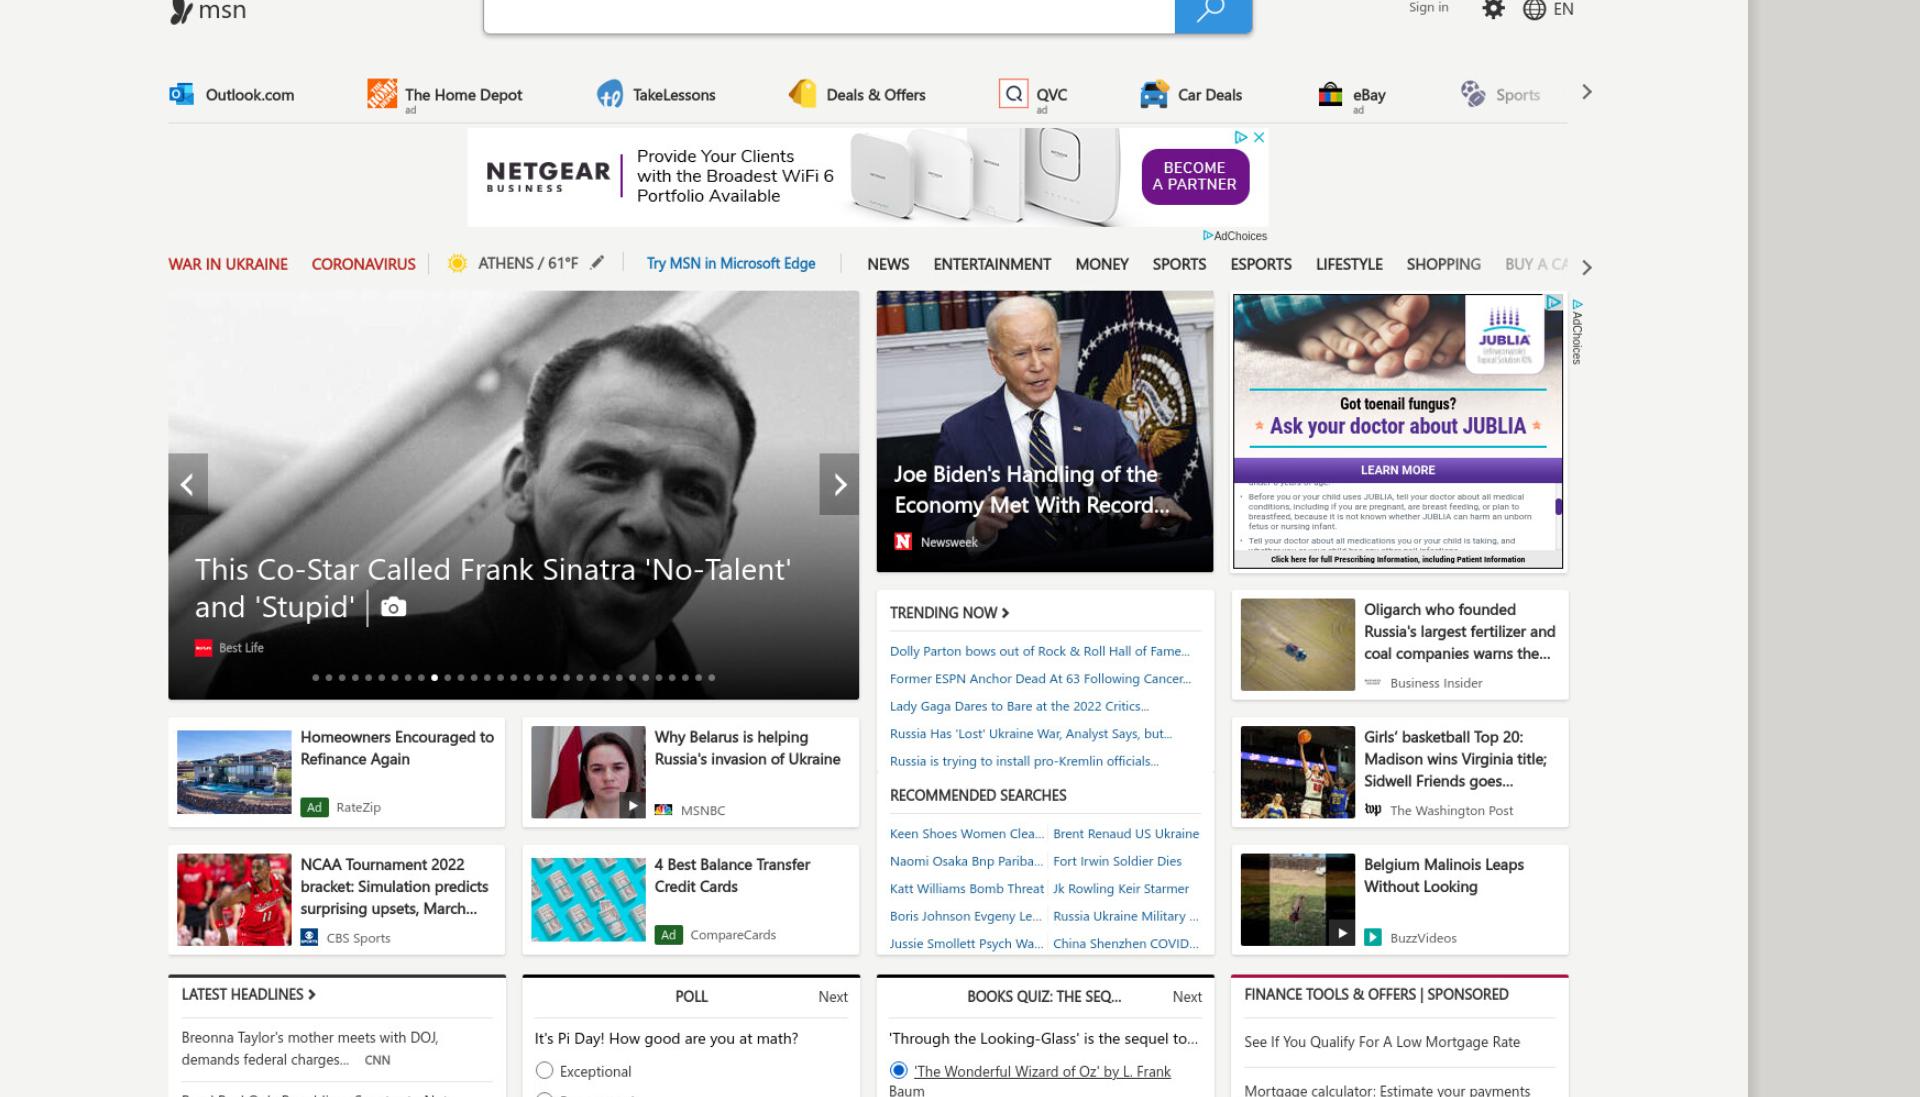Open the SHOPPING category

(x=1443, y=264)
